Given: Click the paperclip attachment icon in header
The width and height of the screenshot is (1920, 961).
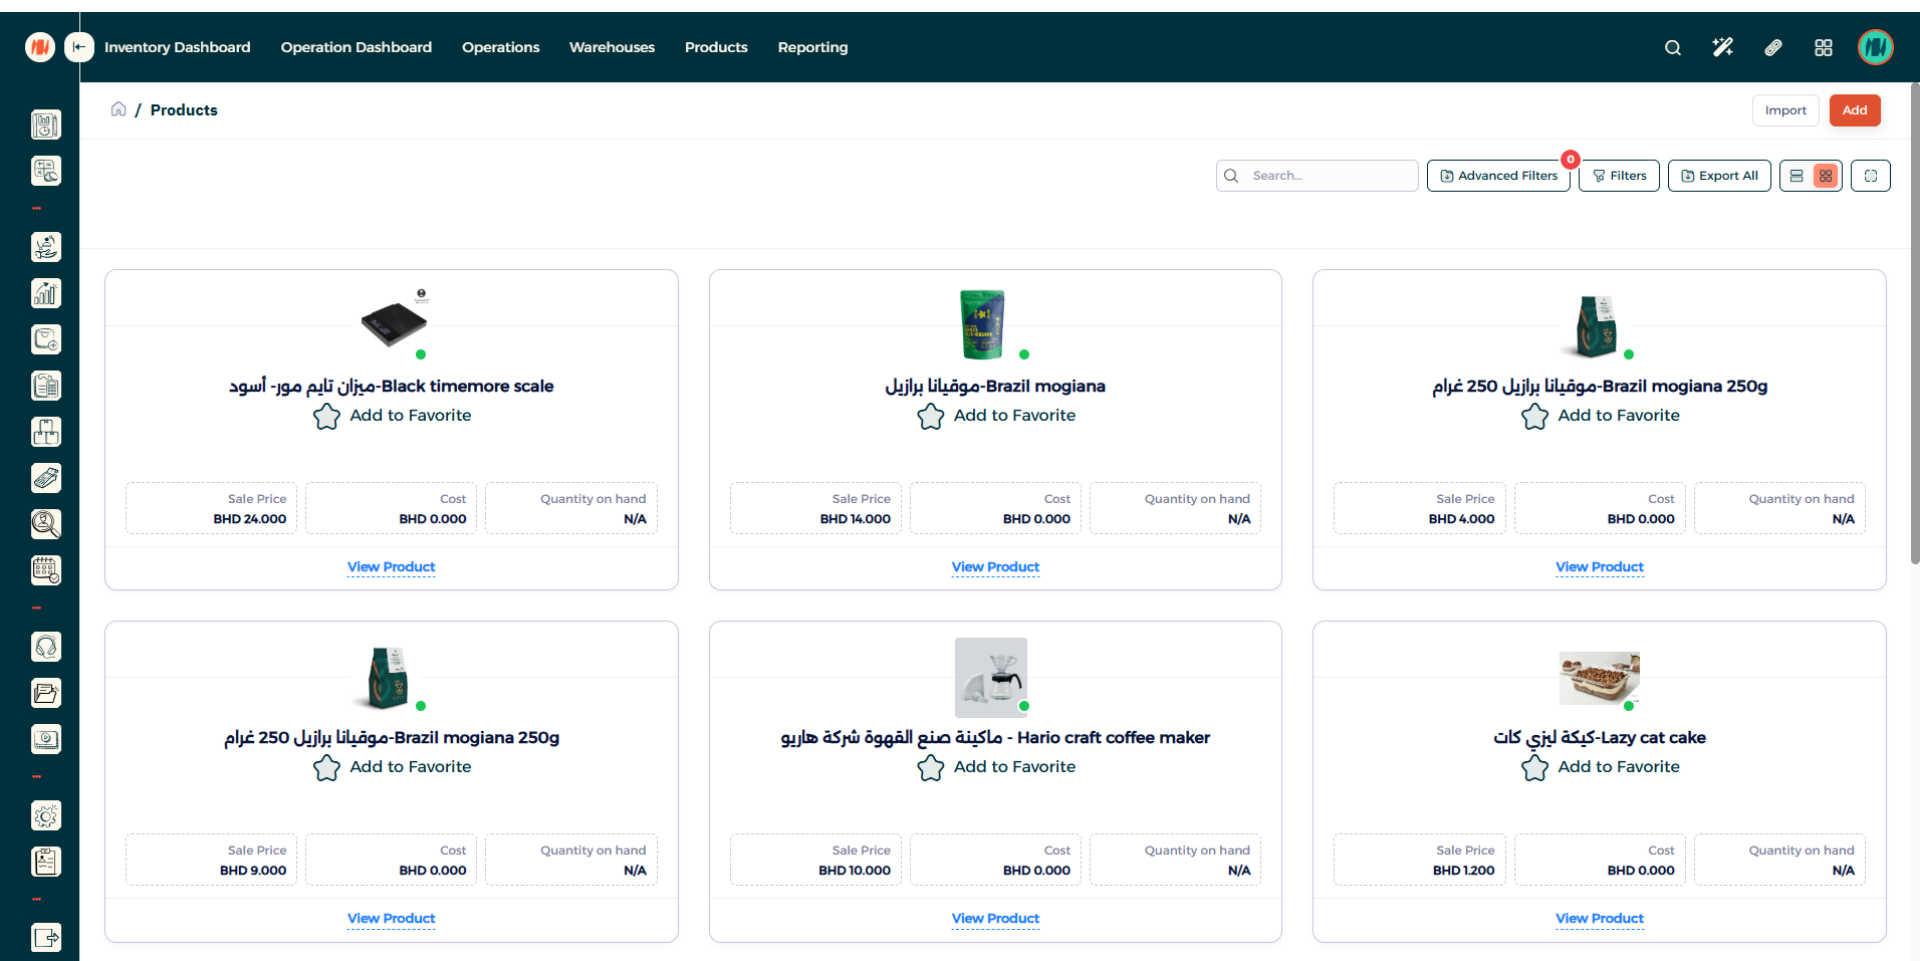Looking at the screenshot, I should (x=1773, y=47).
